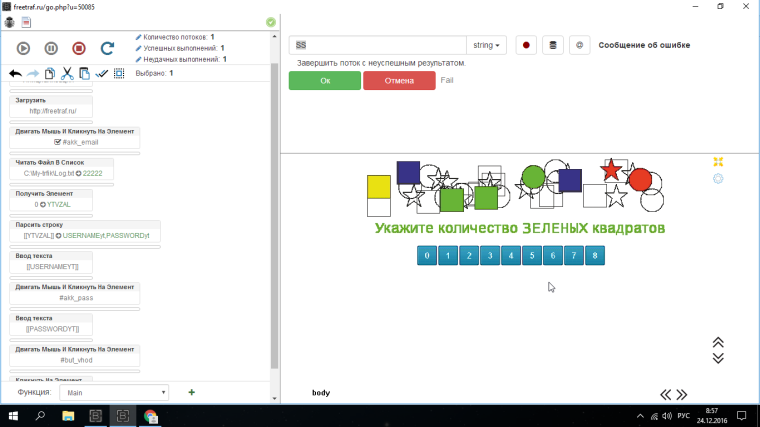Expand the Main function dropdown
The height and width of the screenshot is (427, 760).
coord(114,393)
